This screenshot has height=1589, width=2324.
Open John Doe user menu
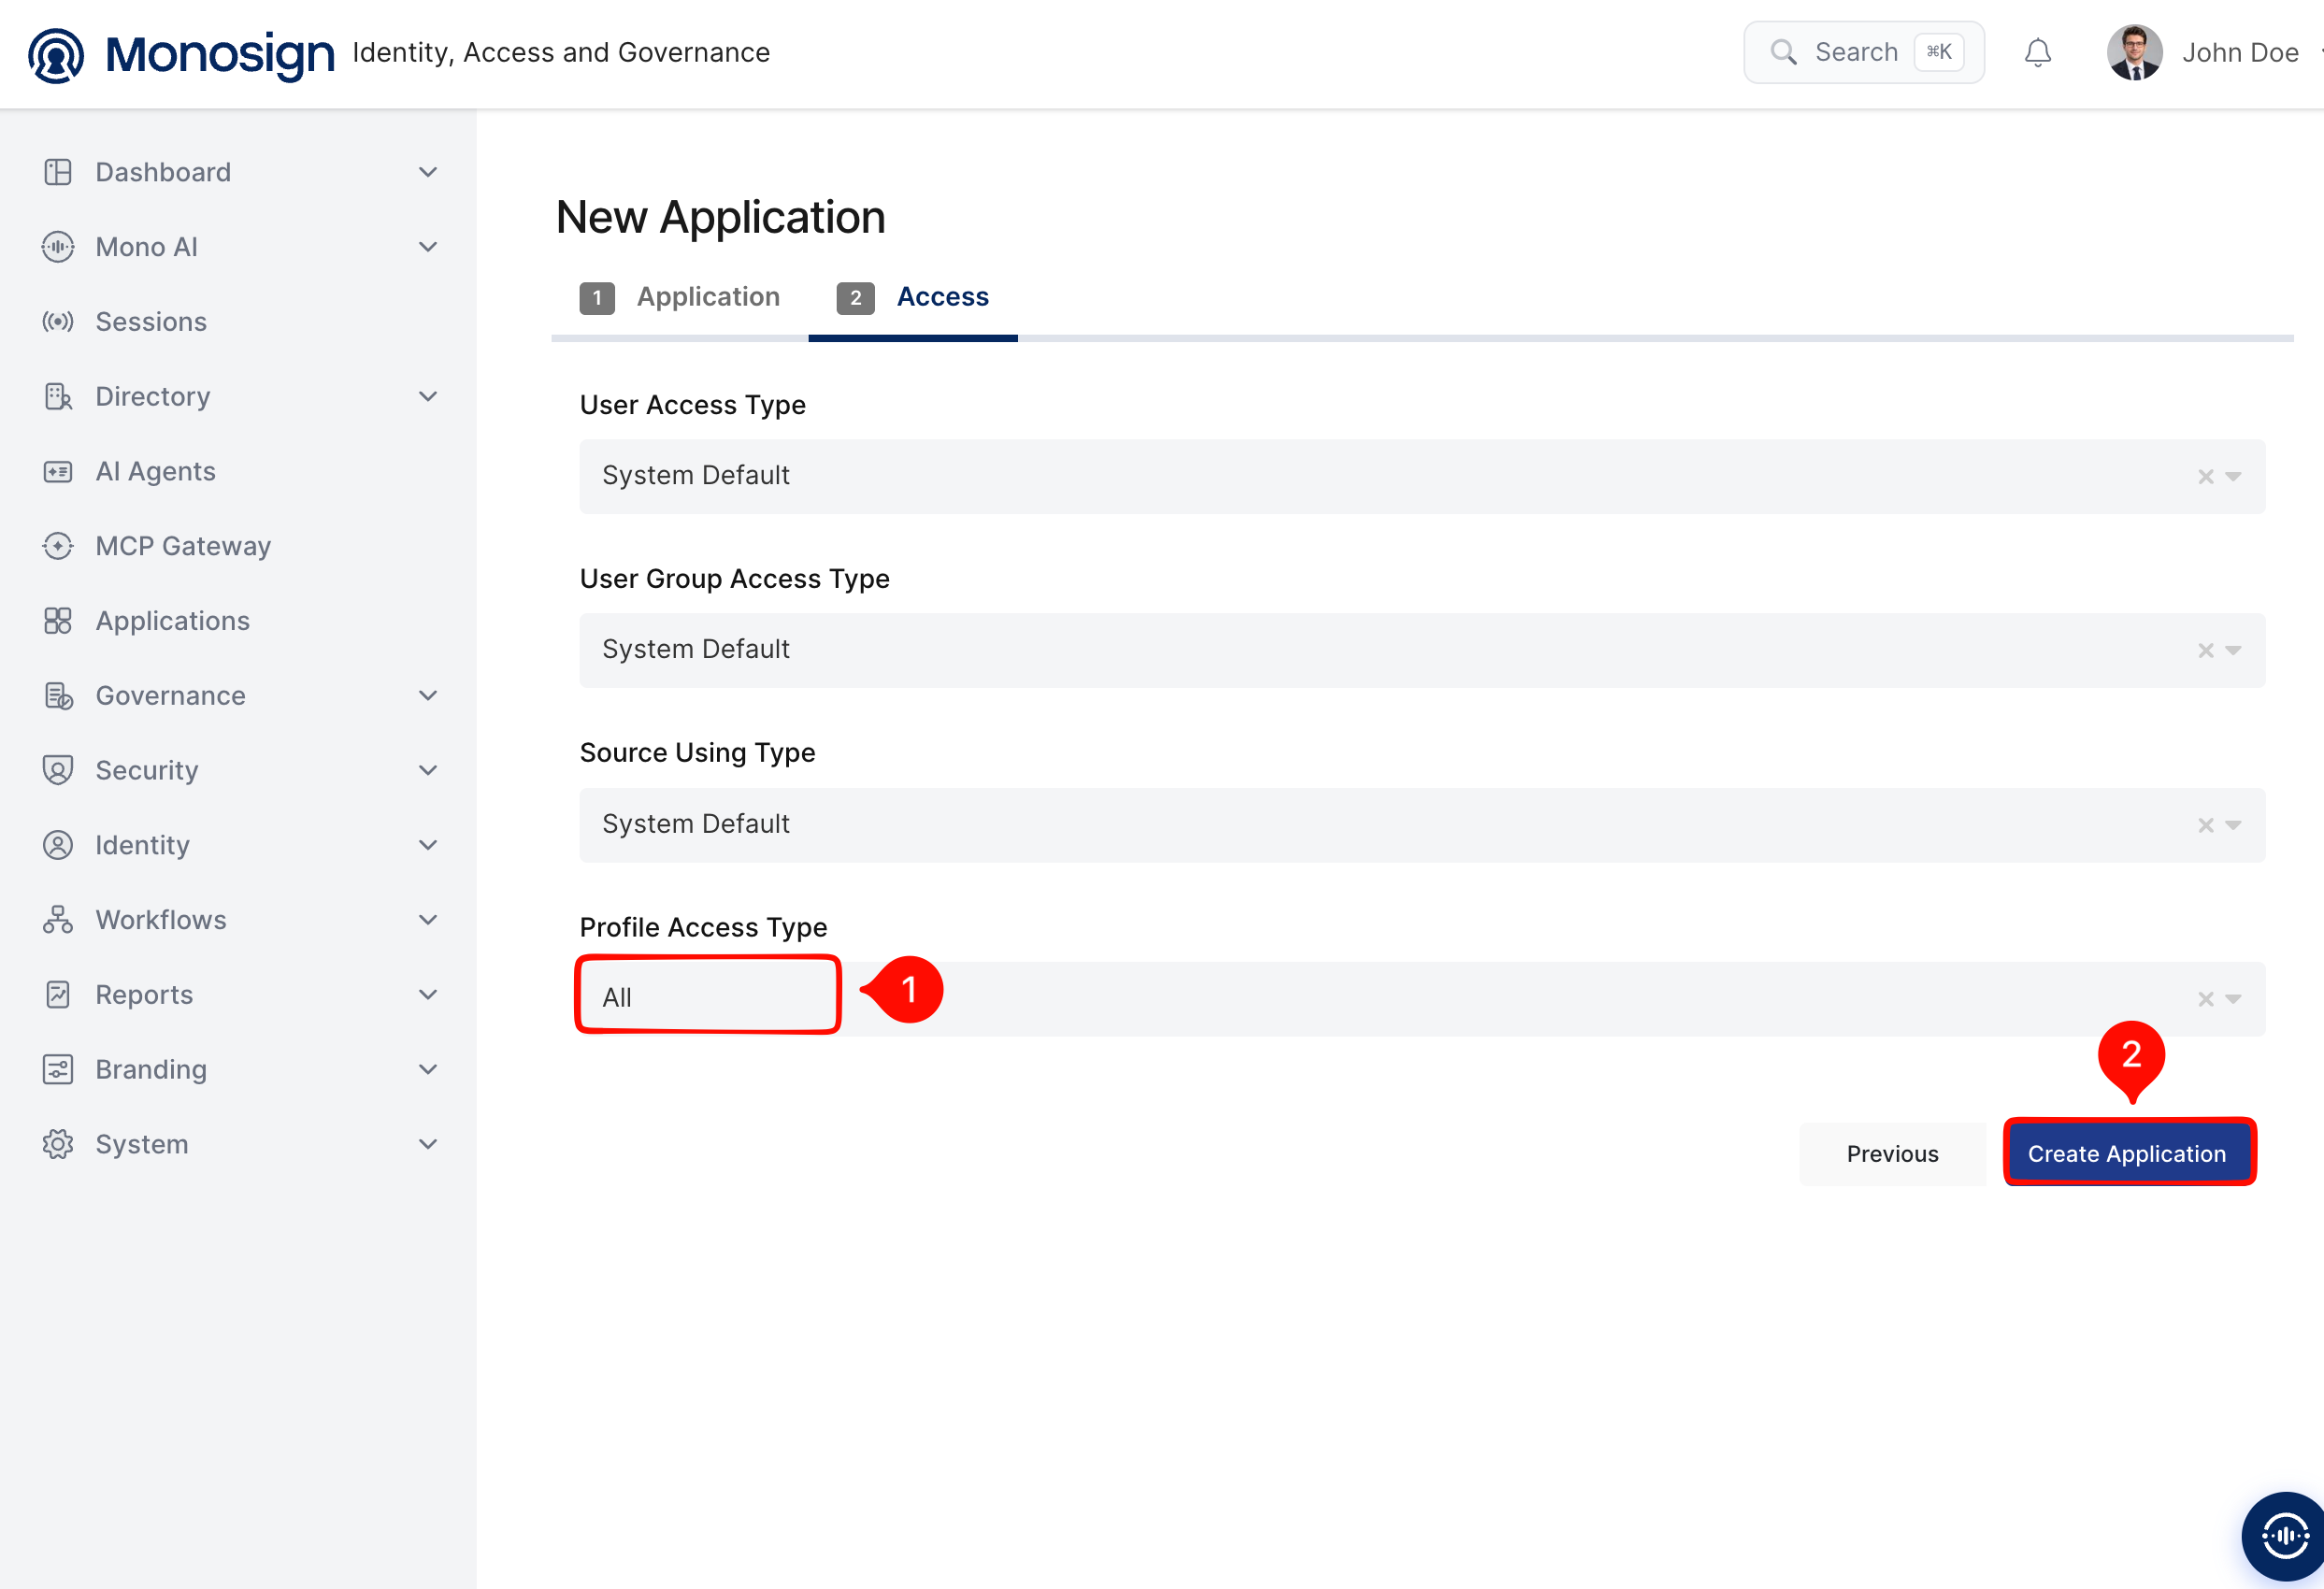pyautogui.click(x=2239, y=53)
